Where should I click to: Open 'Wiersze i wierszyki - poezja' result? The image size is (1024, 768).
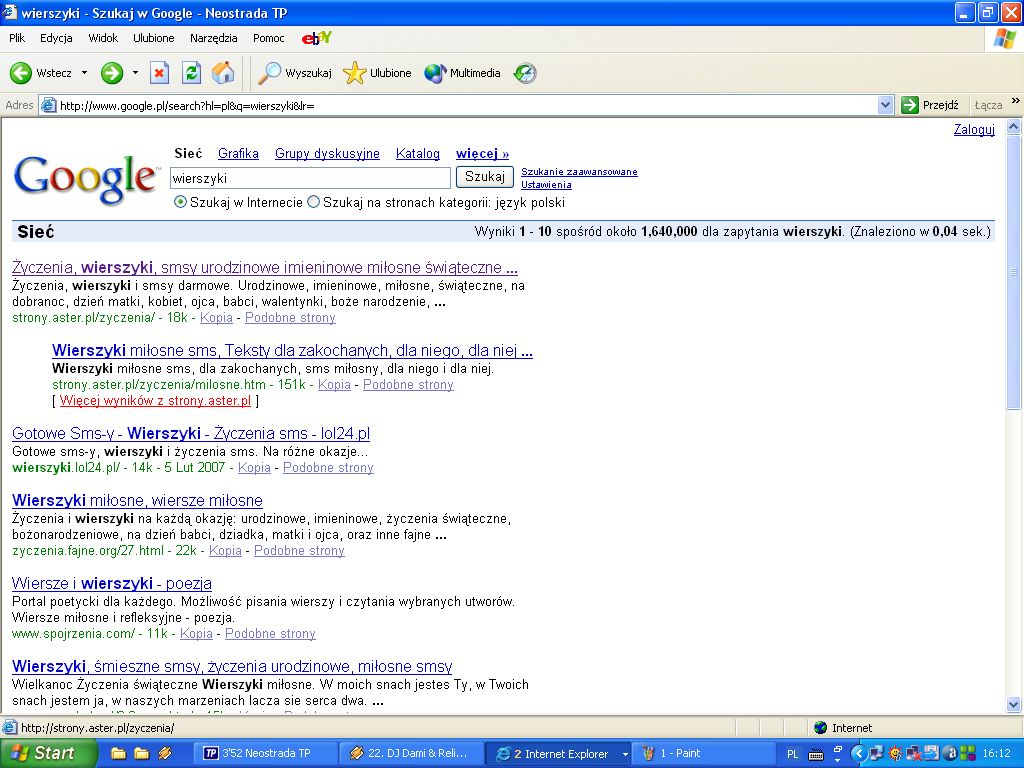112,583
